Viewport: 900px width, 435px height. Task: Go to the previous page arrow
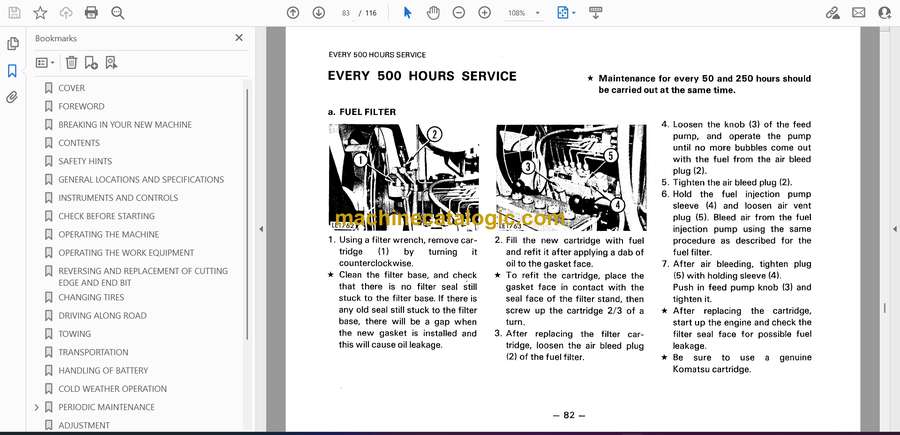tap(293, 13)
